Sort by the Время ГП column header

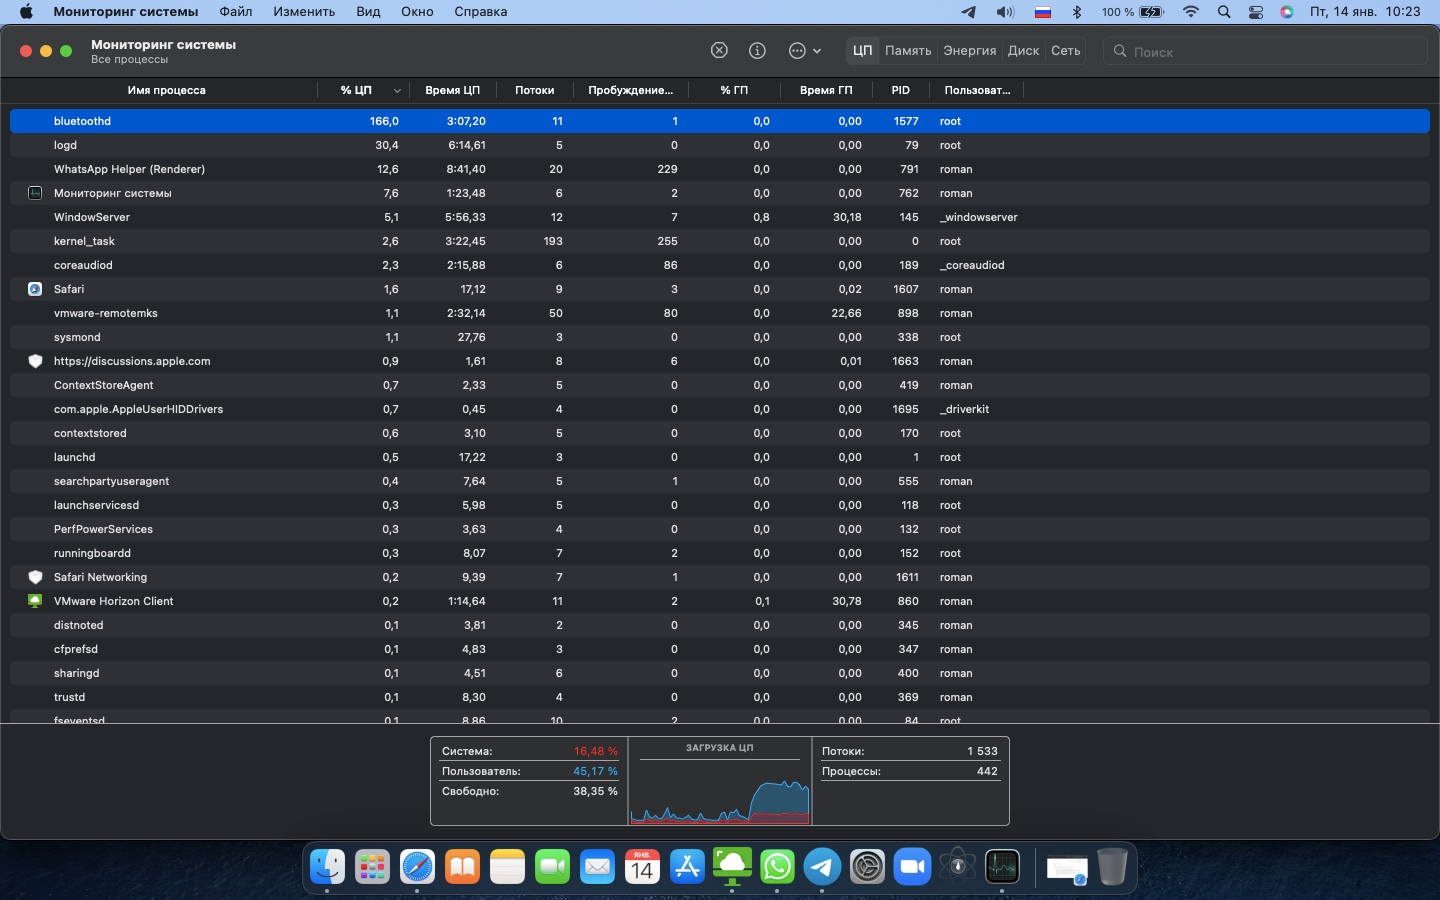(826, 90)
